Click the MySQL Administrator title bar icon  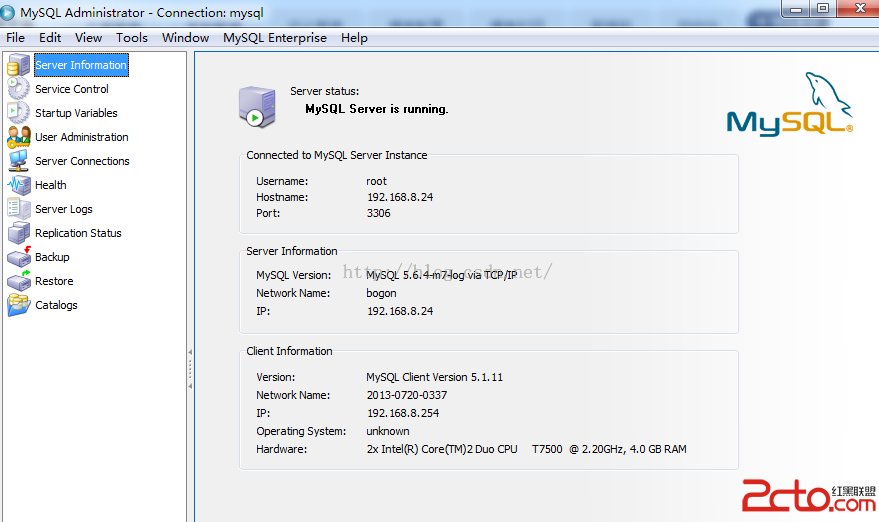point(7,12)
